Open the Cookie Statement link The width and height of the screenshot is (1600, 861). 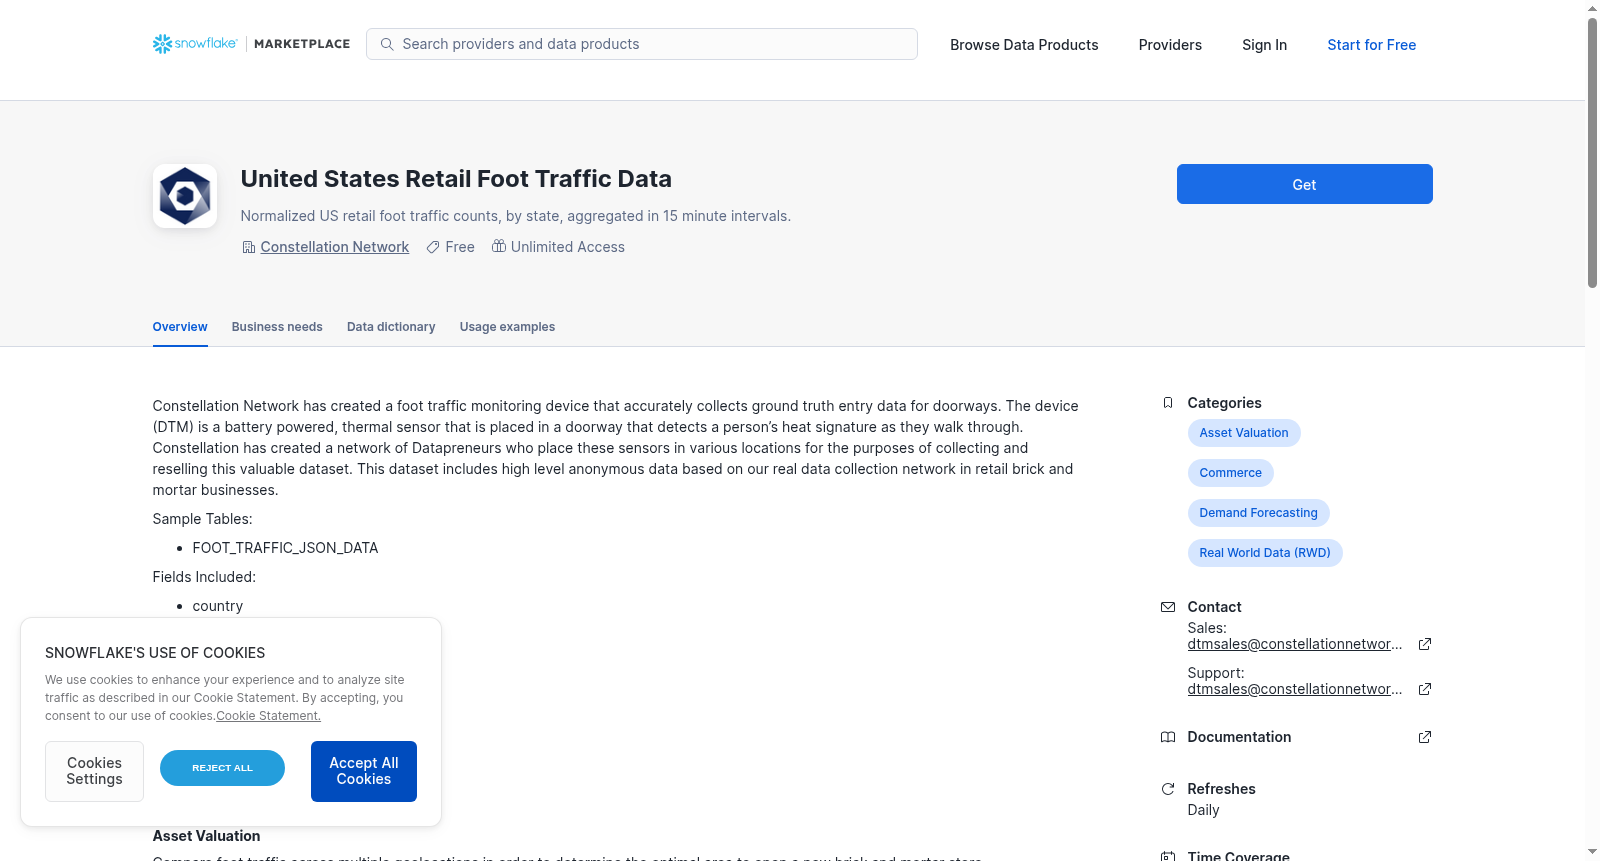pos(268,716)
